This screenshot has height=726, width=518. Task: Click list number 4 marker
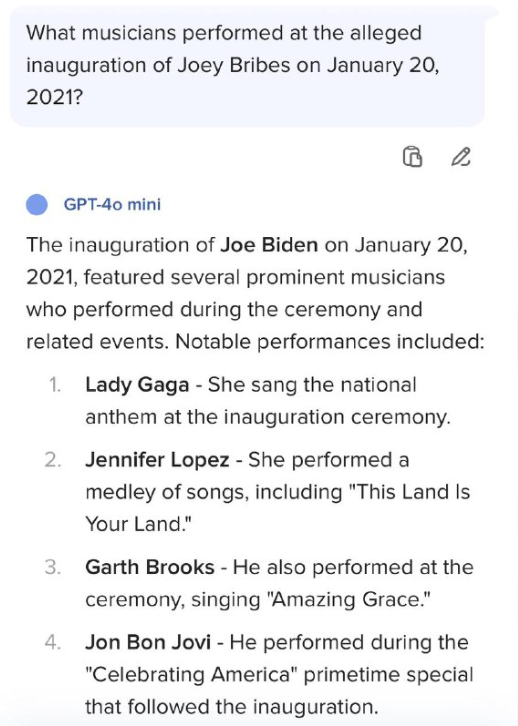coord(53,643)
